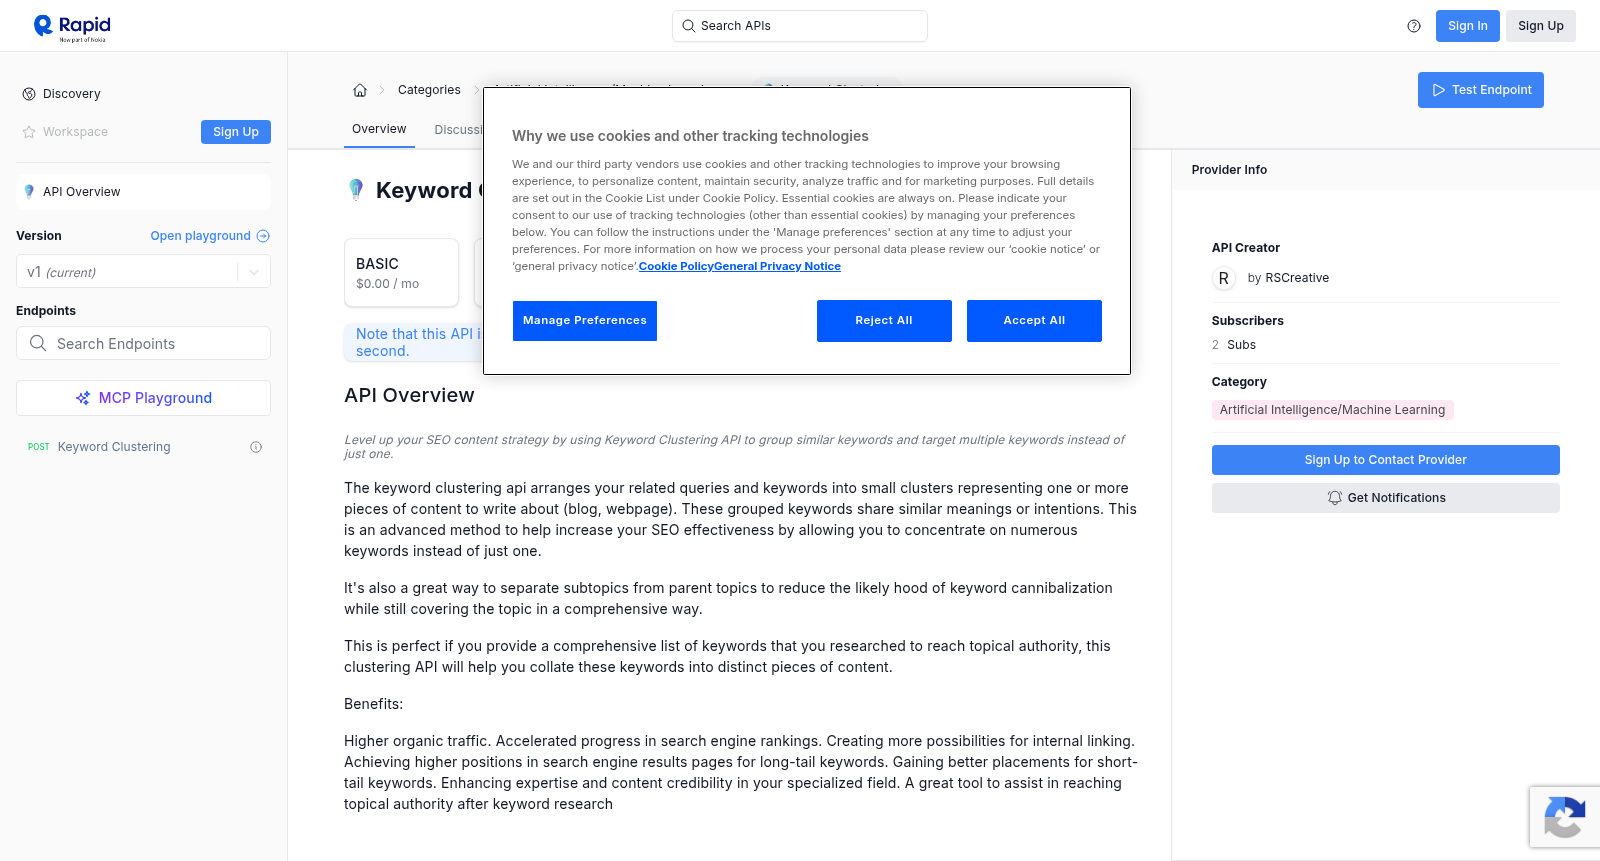Select the Keyword Clustering POST endpoint
This screenshot has height=861, width=1600.
pos(143,447)
